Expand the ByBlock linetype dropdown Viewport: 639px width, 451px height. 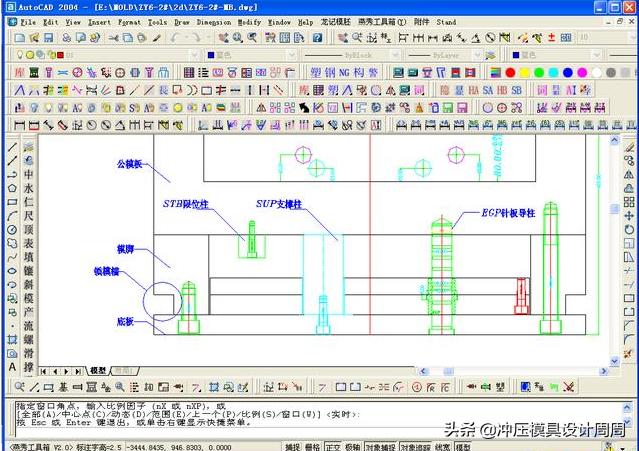pyautogui.click(x=395, y=55)
